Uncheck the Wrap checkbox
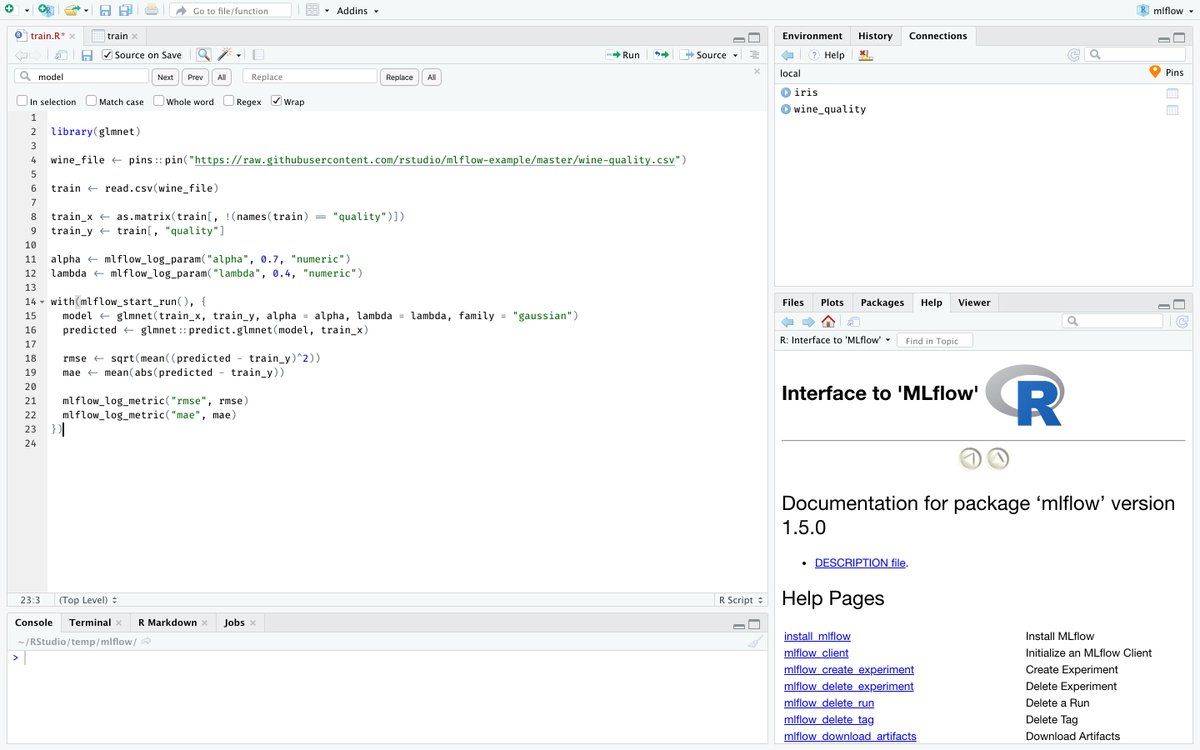 276,101
